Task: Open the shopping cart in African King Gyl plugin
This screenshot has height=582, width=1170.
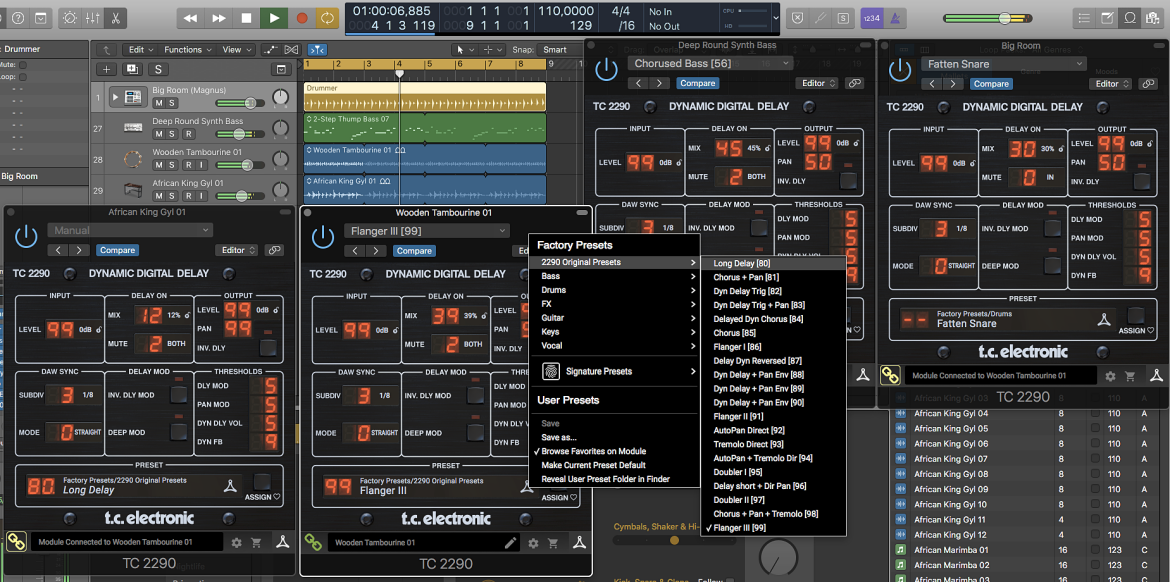Action: click(257, 543)
